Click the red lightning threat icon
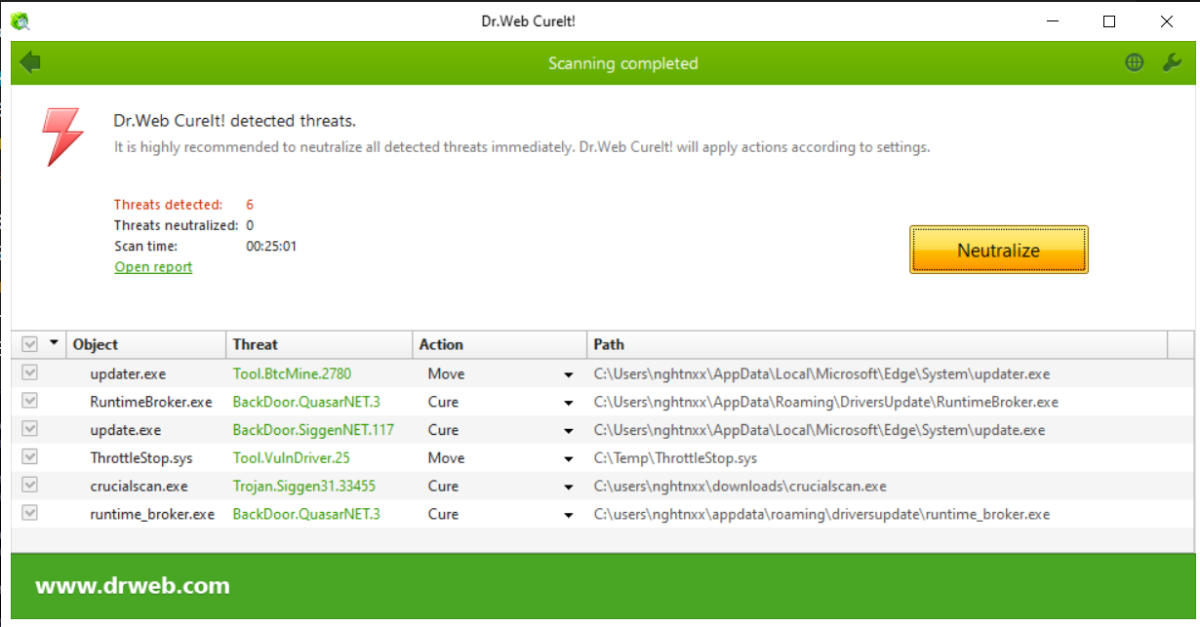This screenshot has height=627, width=1200. (61, 136)
